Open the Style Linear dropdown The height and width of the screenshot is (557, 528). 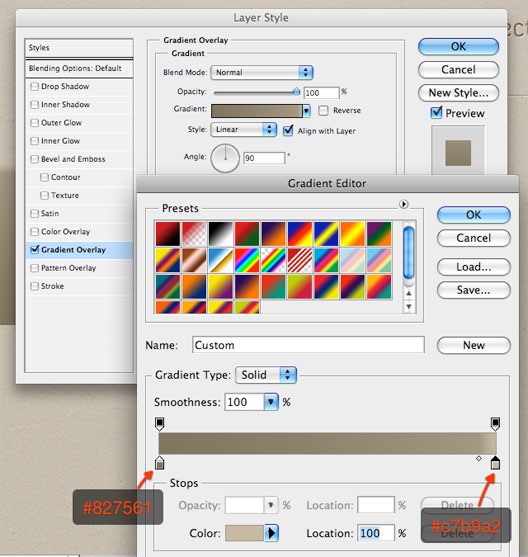[x=244, y=130]
